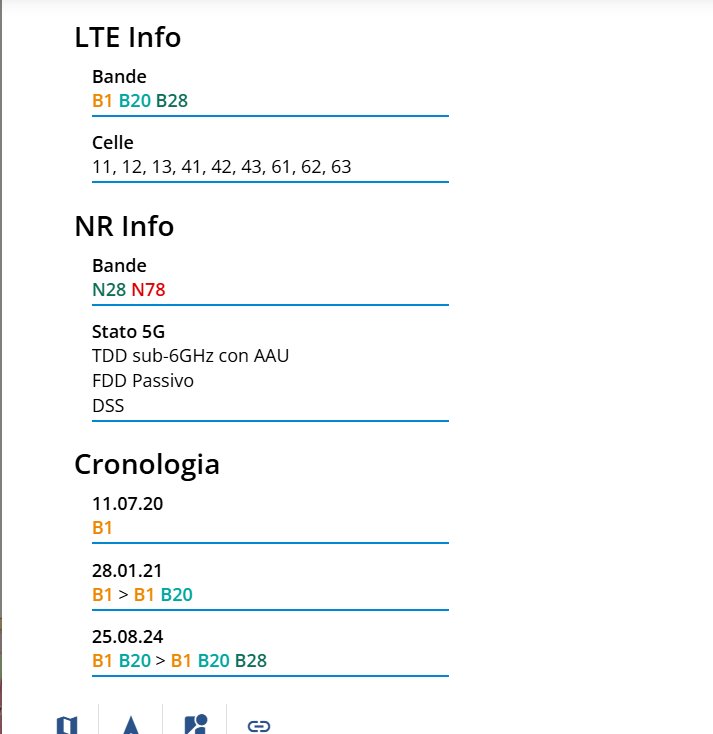Select the 11.07.20 history entry date
The height and width of the screenshot is (734, 713).
127,503
